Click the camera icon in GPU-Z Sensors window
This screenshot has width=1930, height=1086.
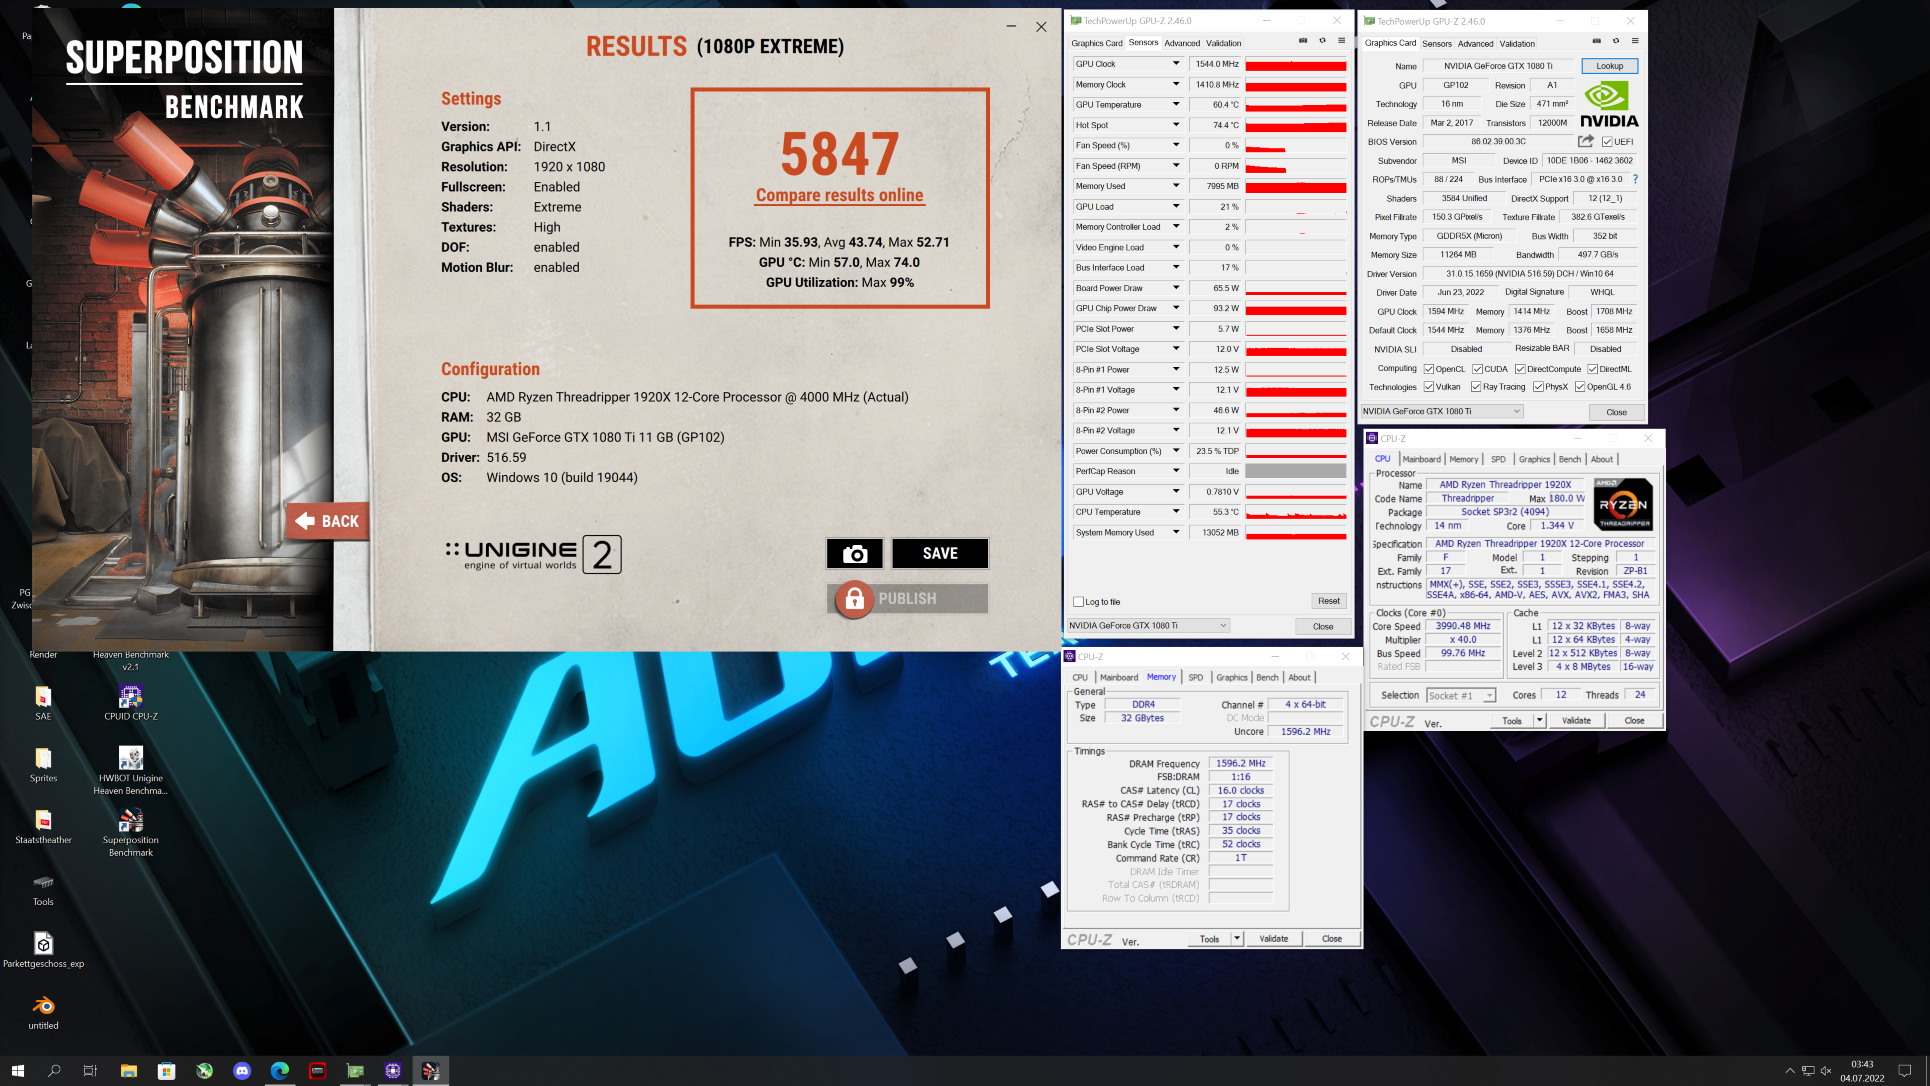click(x=1303, y=41)
